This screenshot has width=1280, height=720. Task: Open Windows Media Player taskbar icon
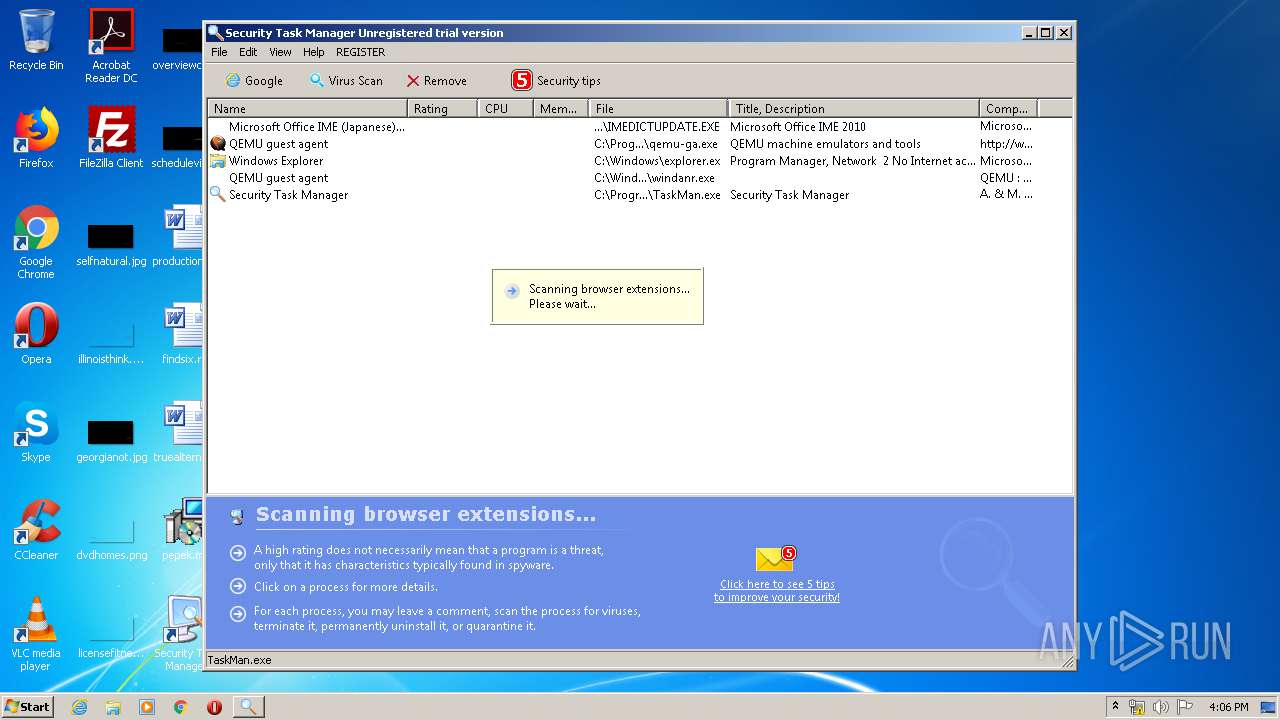click(147, 707)
